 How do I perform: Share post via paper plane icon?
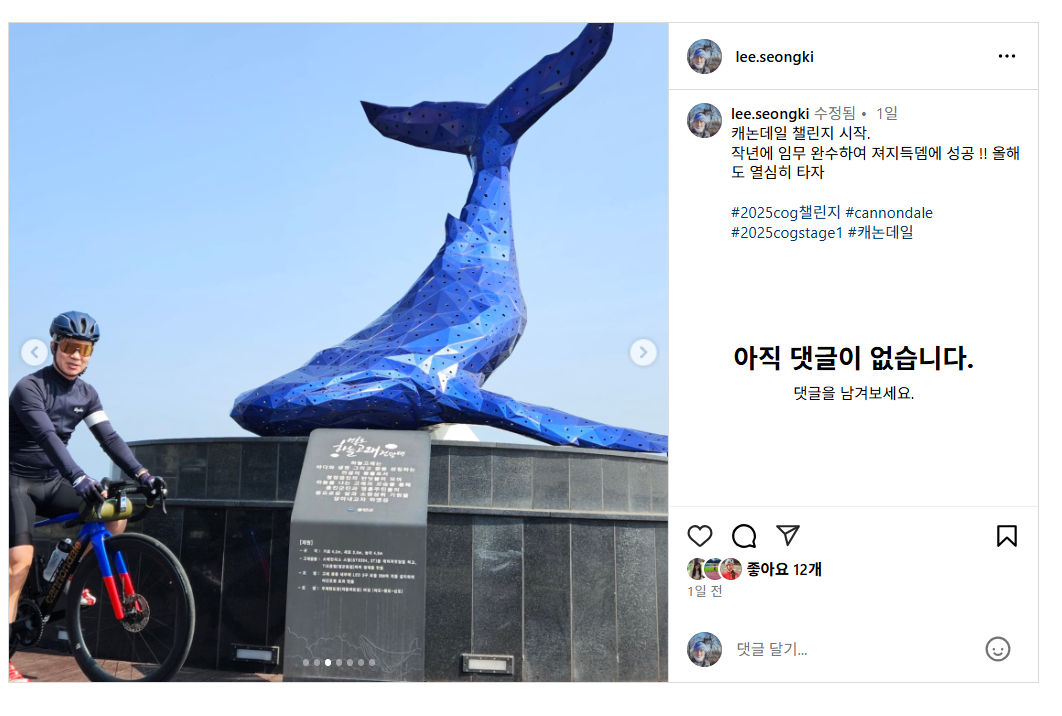788,535
